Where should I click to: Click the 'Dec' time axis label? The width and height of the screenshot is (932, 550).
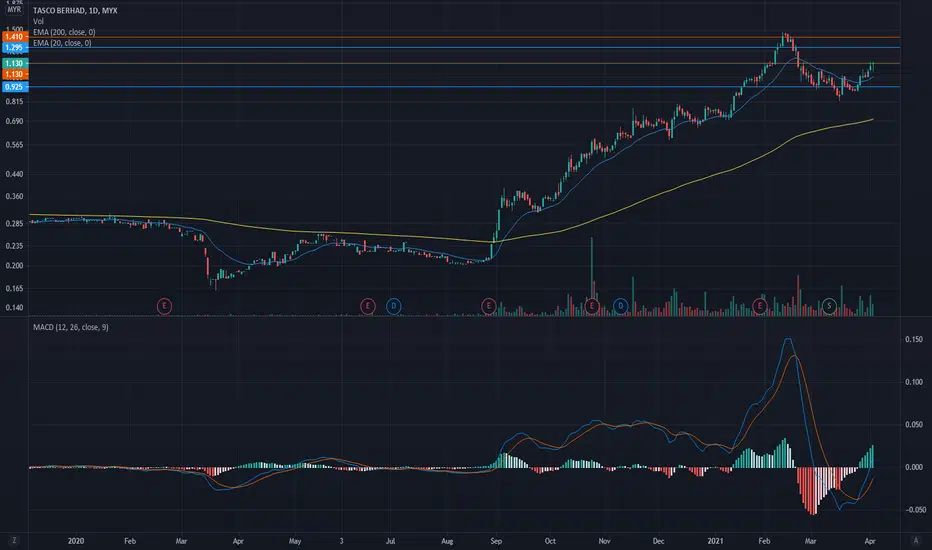coord(658,541)
